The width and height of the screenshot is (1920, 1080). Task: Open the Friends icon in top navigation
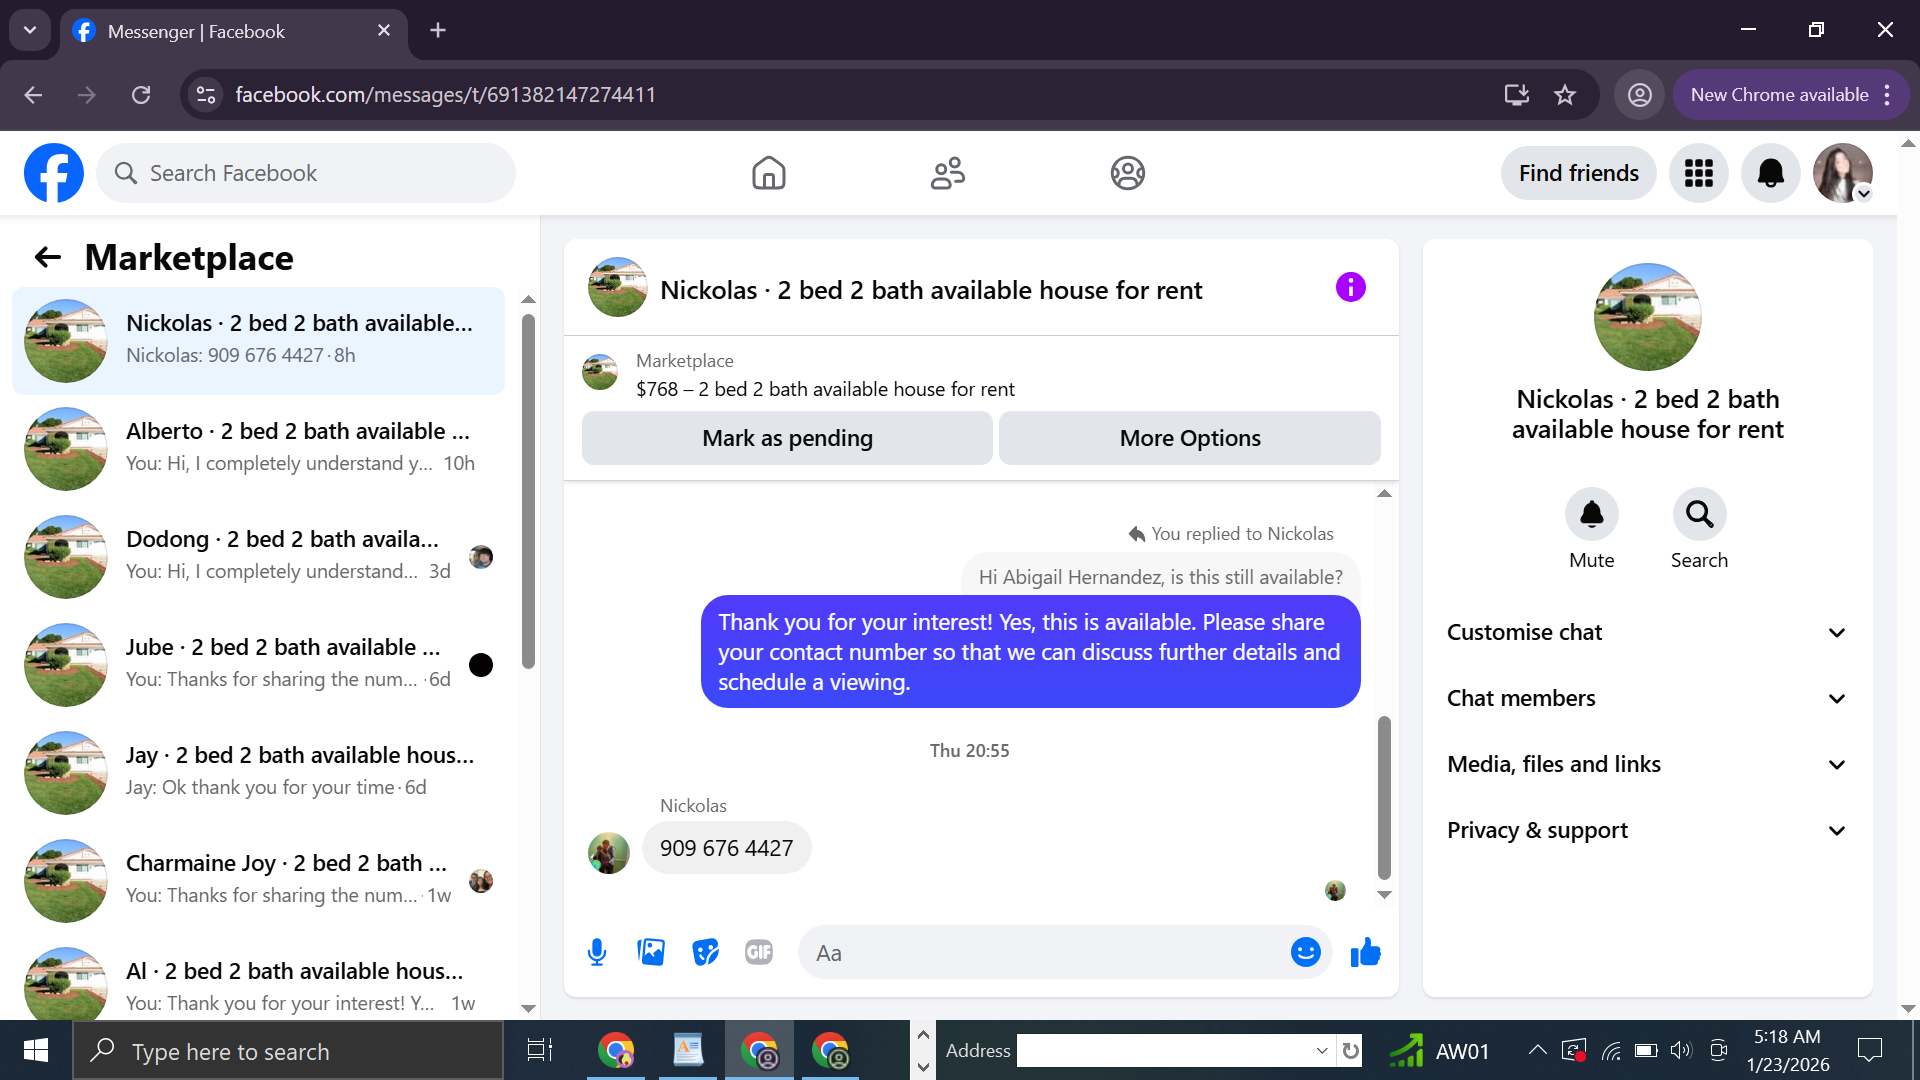point(948,173)
